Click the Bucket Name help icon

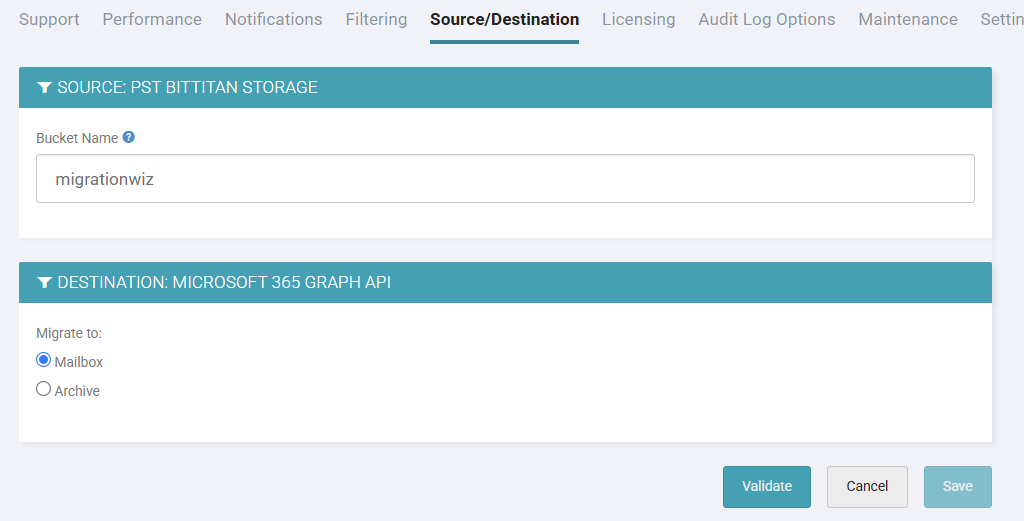tap(129, 137)
